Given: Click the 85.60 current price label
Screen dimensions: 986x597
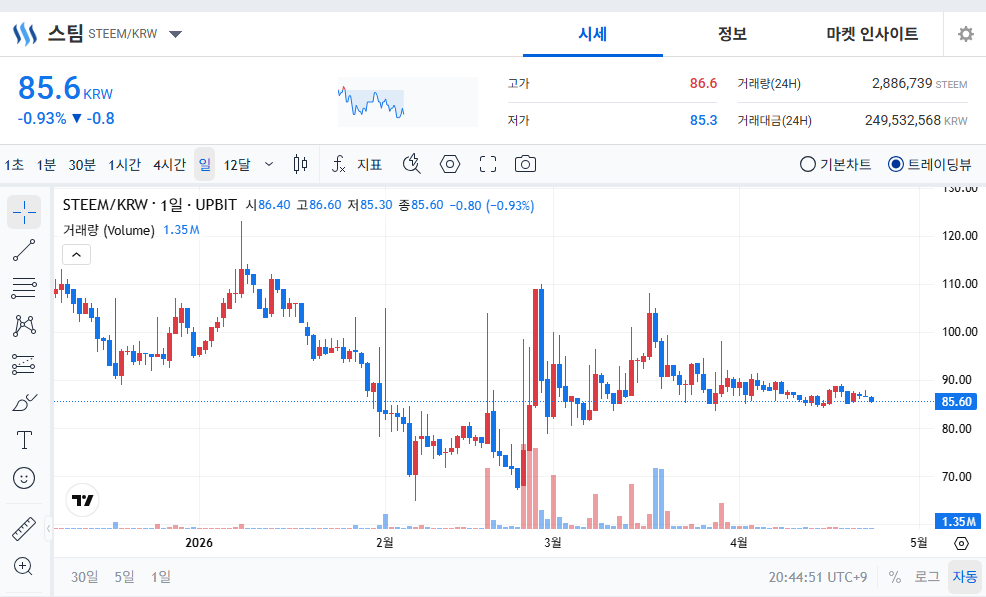Looking at the screenshot, I should pyautogui.click(x=956, y=401).
